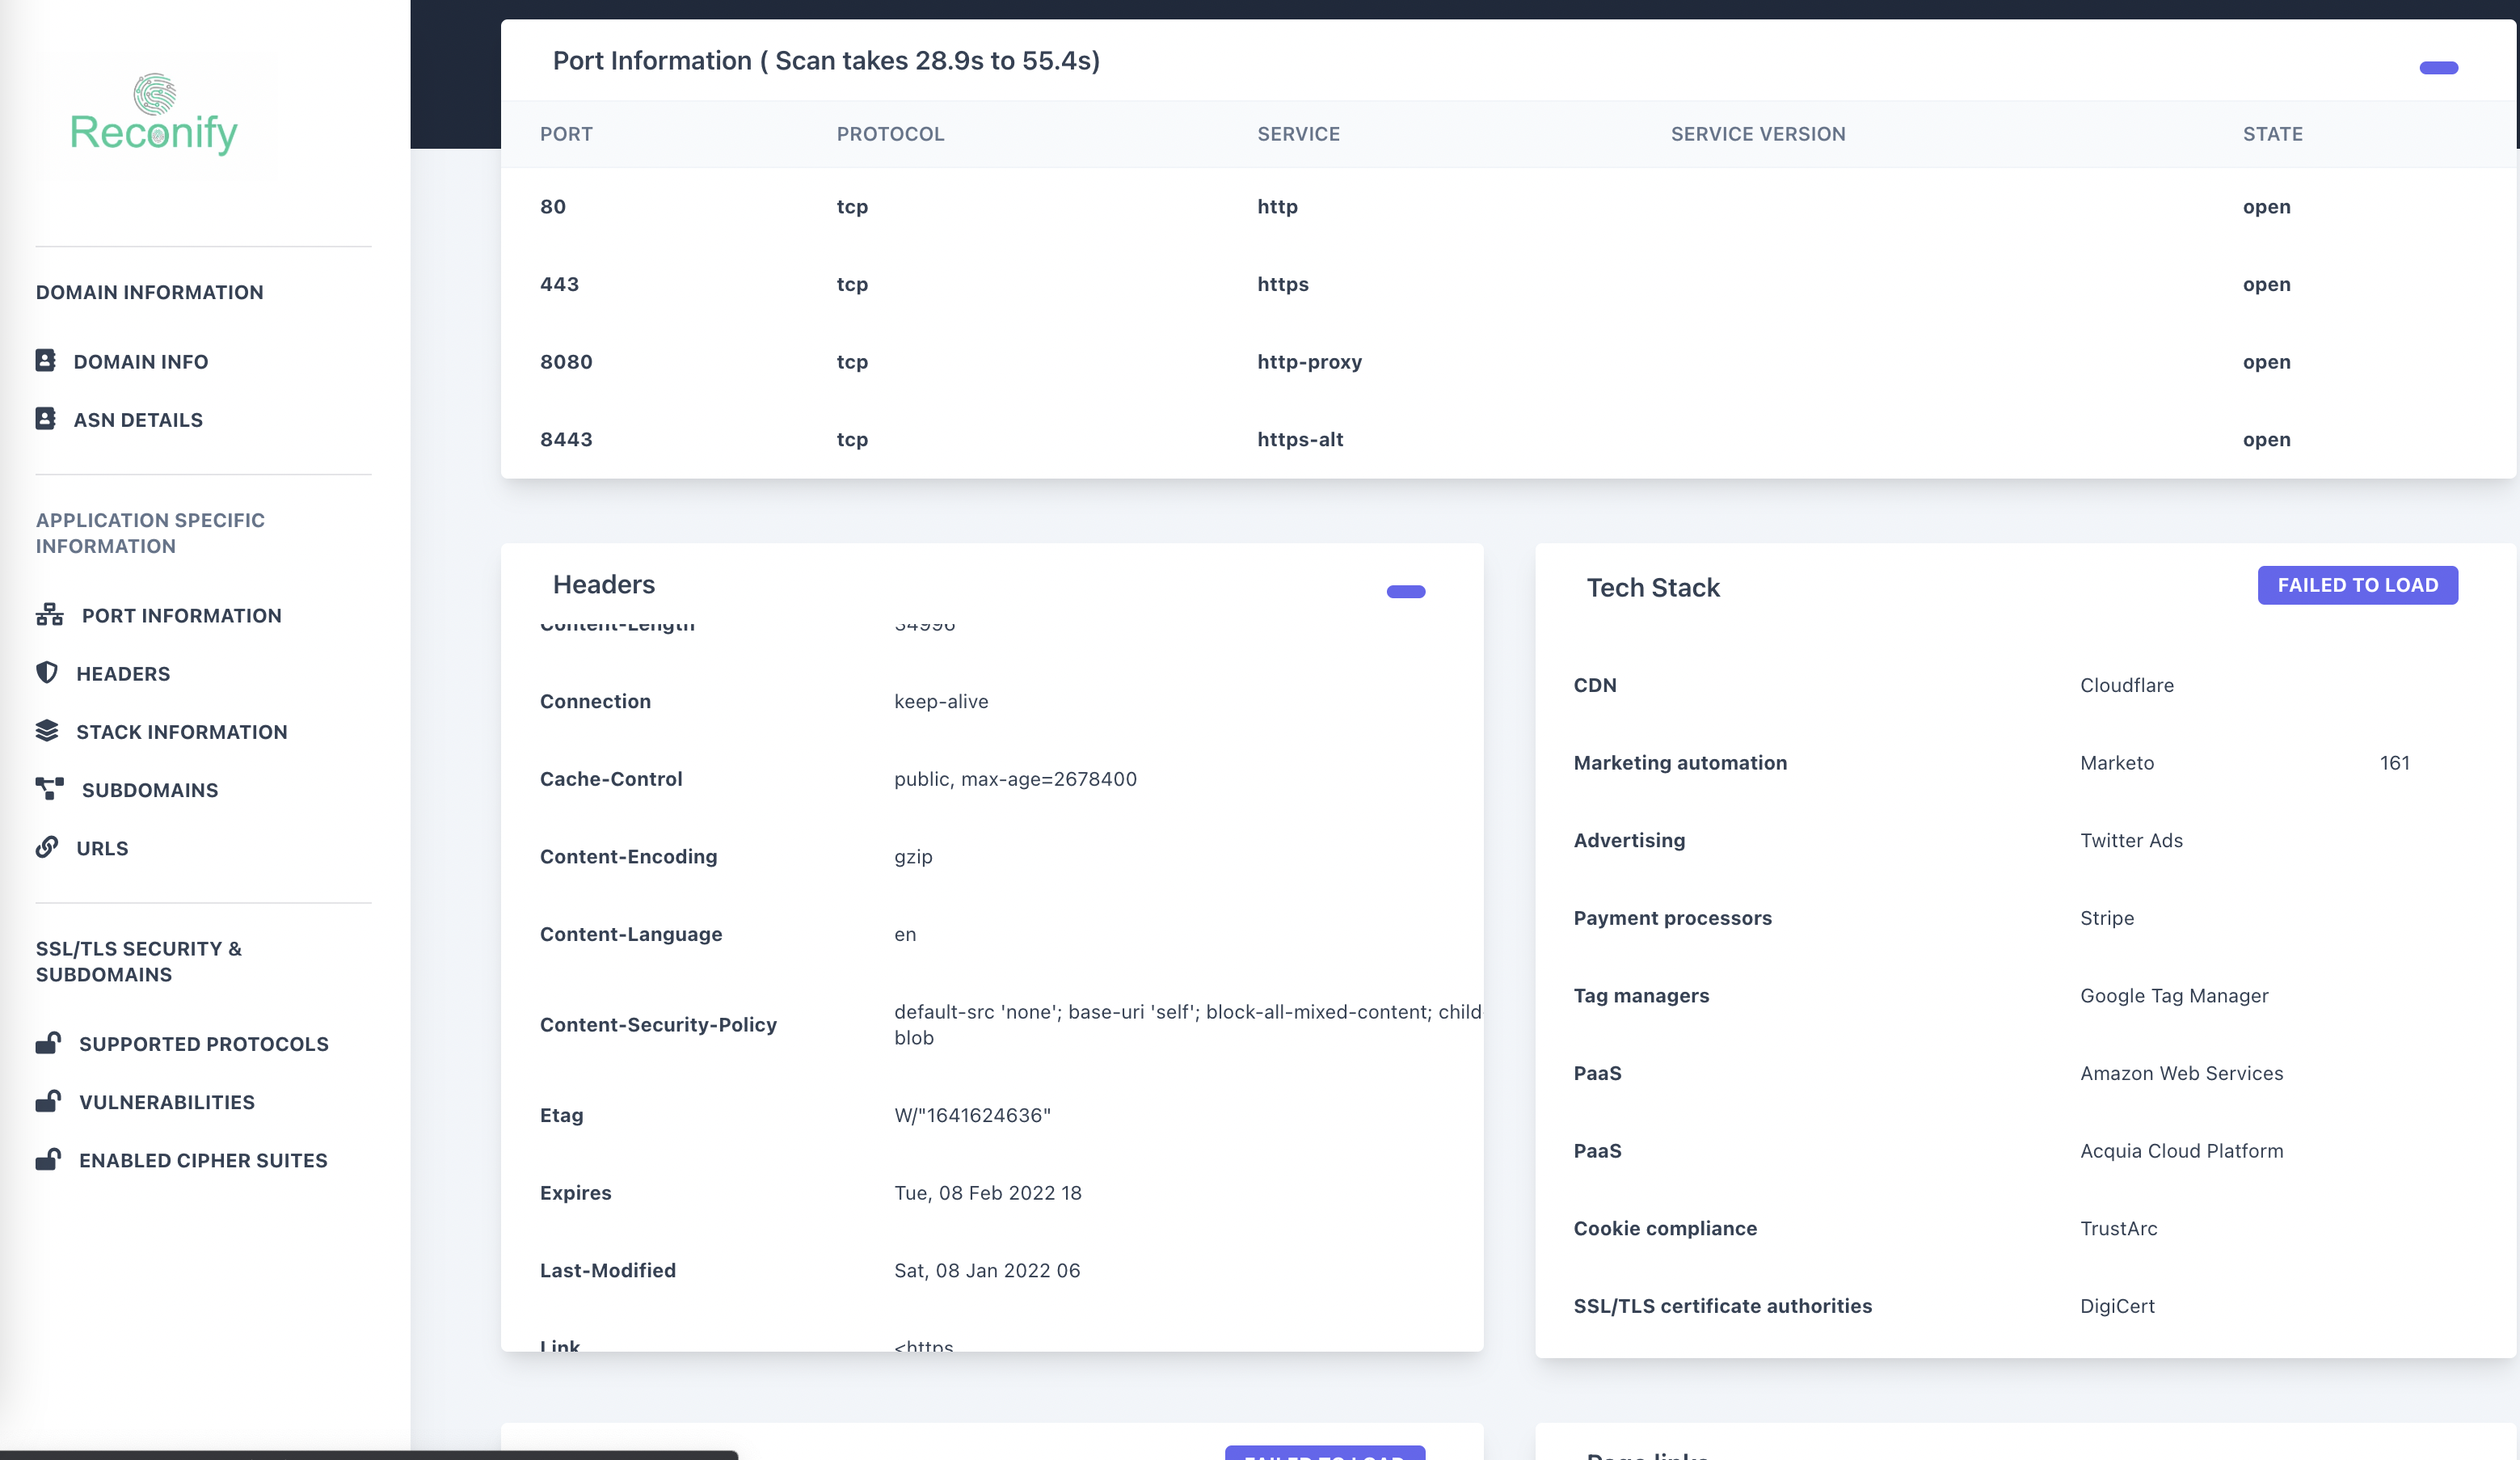Click the Enabled Cipher Suites unlock icon
This screenshot has height=1460, width=2520.
[x=48, y=1159]
